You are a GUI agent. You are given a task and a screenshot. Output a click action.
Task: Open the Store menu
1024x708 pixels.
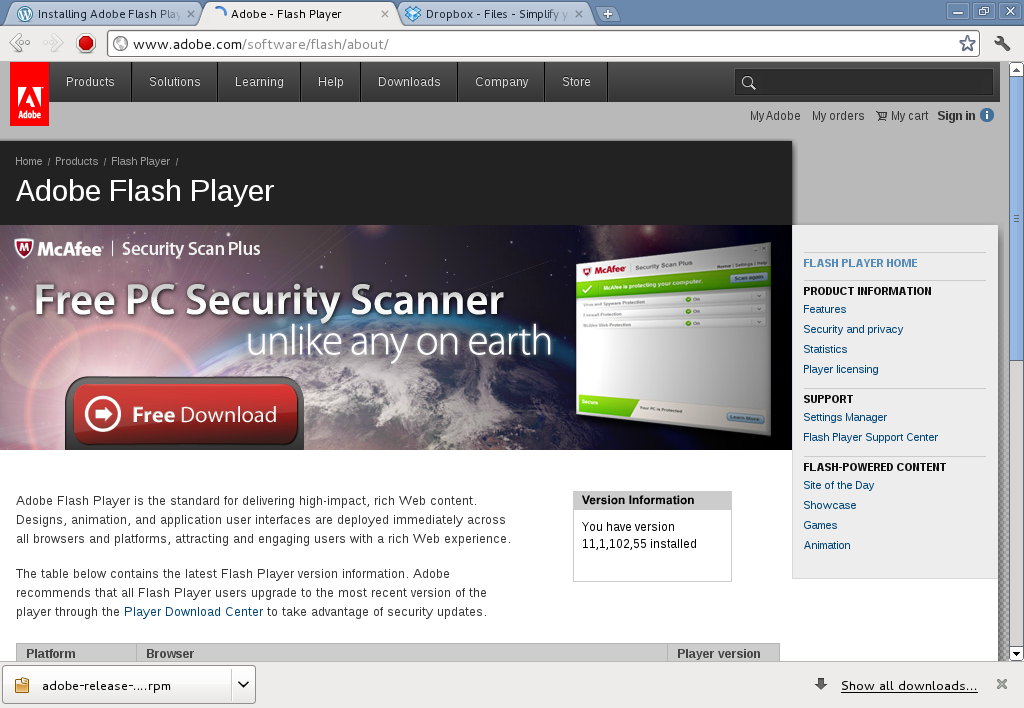pos(576,82)
